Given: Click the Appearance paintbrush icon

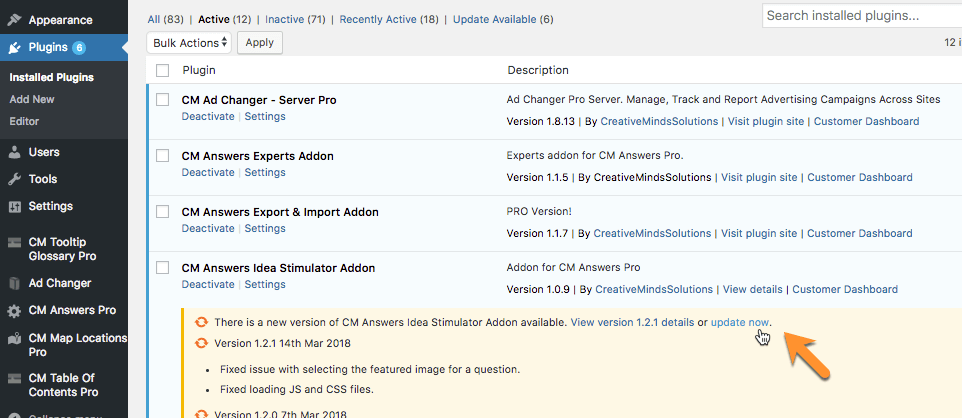Looking at the screenshot, I should pyautogui.click(x=14, y=20).
